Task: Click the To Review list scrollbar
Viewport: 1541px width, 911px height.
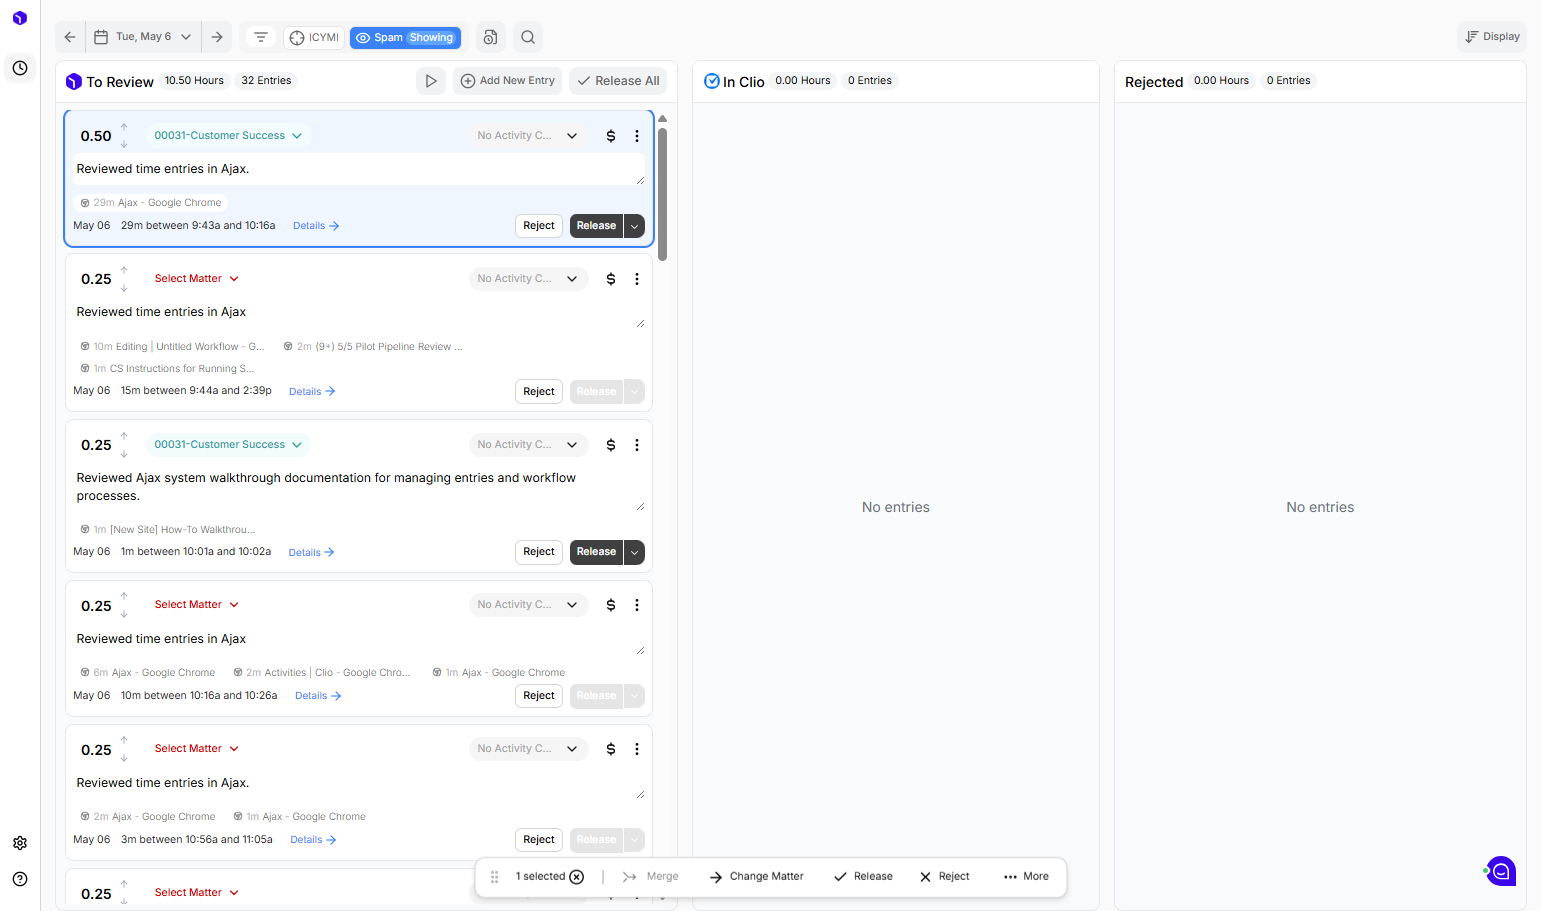Action: coord(662,193)
